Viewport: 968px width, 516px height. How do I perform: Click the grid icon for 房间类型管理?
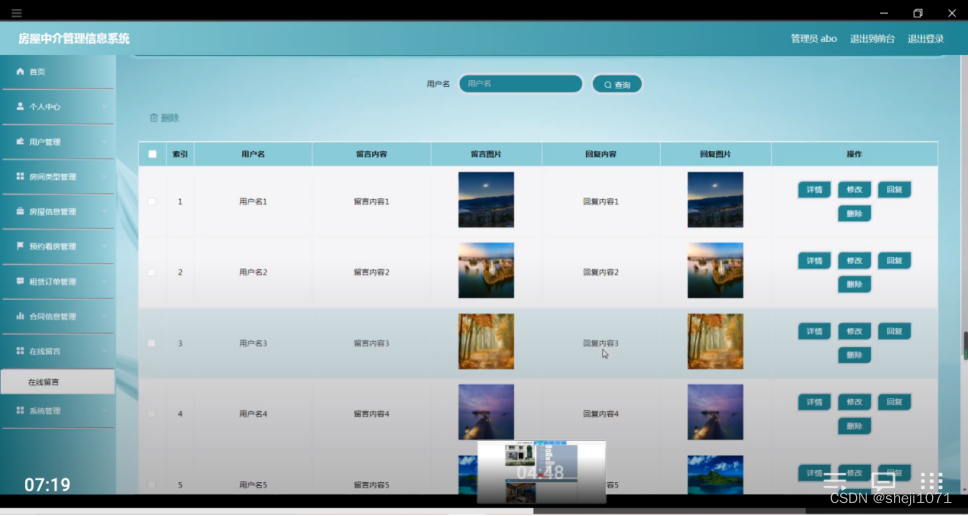point(20,177)
